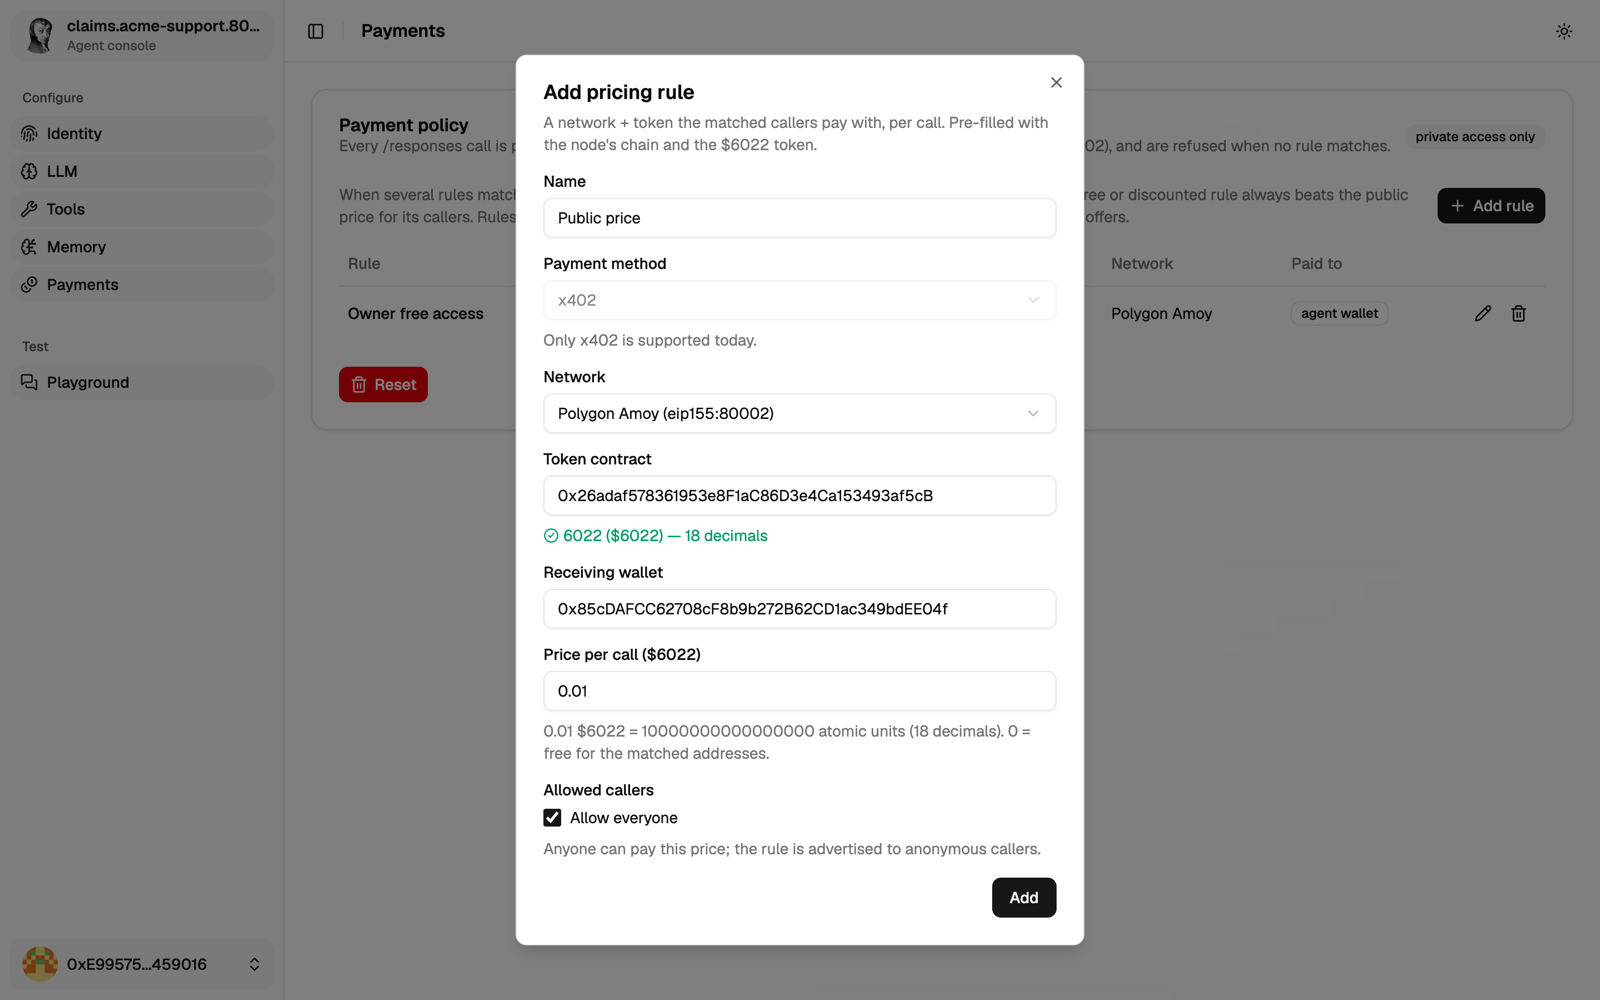Click the Memory icon in sidebar
Image resolution: width=1600 pixels, height=1000 pixels.
click(29, 247)
